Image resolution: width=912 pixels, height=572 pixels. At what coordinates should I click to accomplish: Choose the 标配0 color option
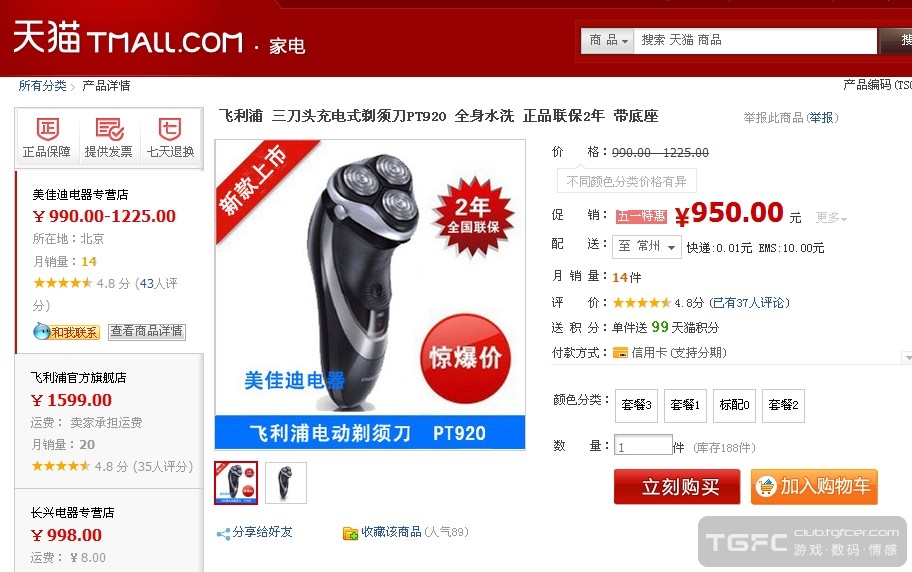point(734,406)
